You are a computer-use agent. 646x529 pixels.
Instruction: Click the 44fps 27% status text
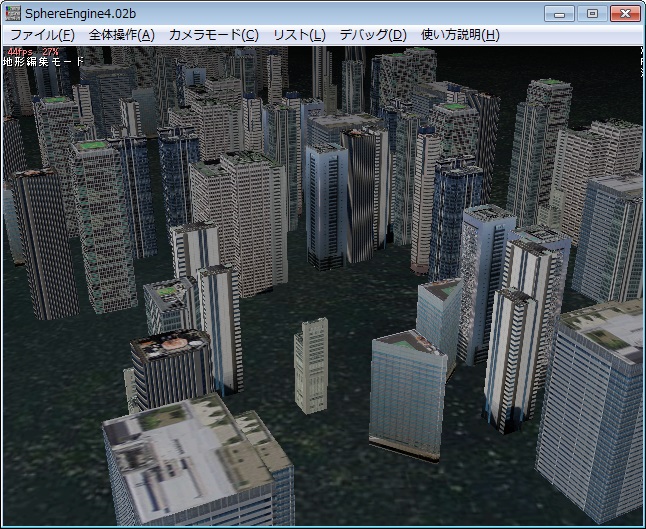click(x=33, y=51)
